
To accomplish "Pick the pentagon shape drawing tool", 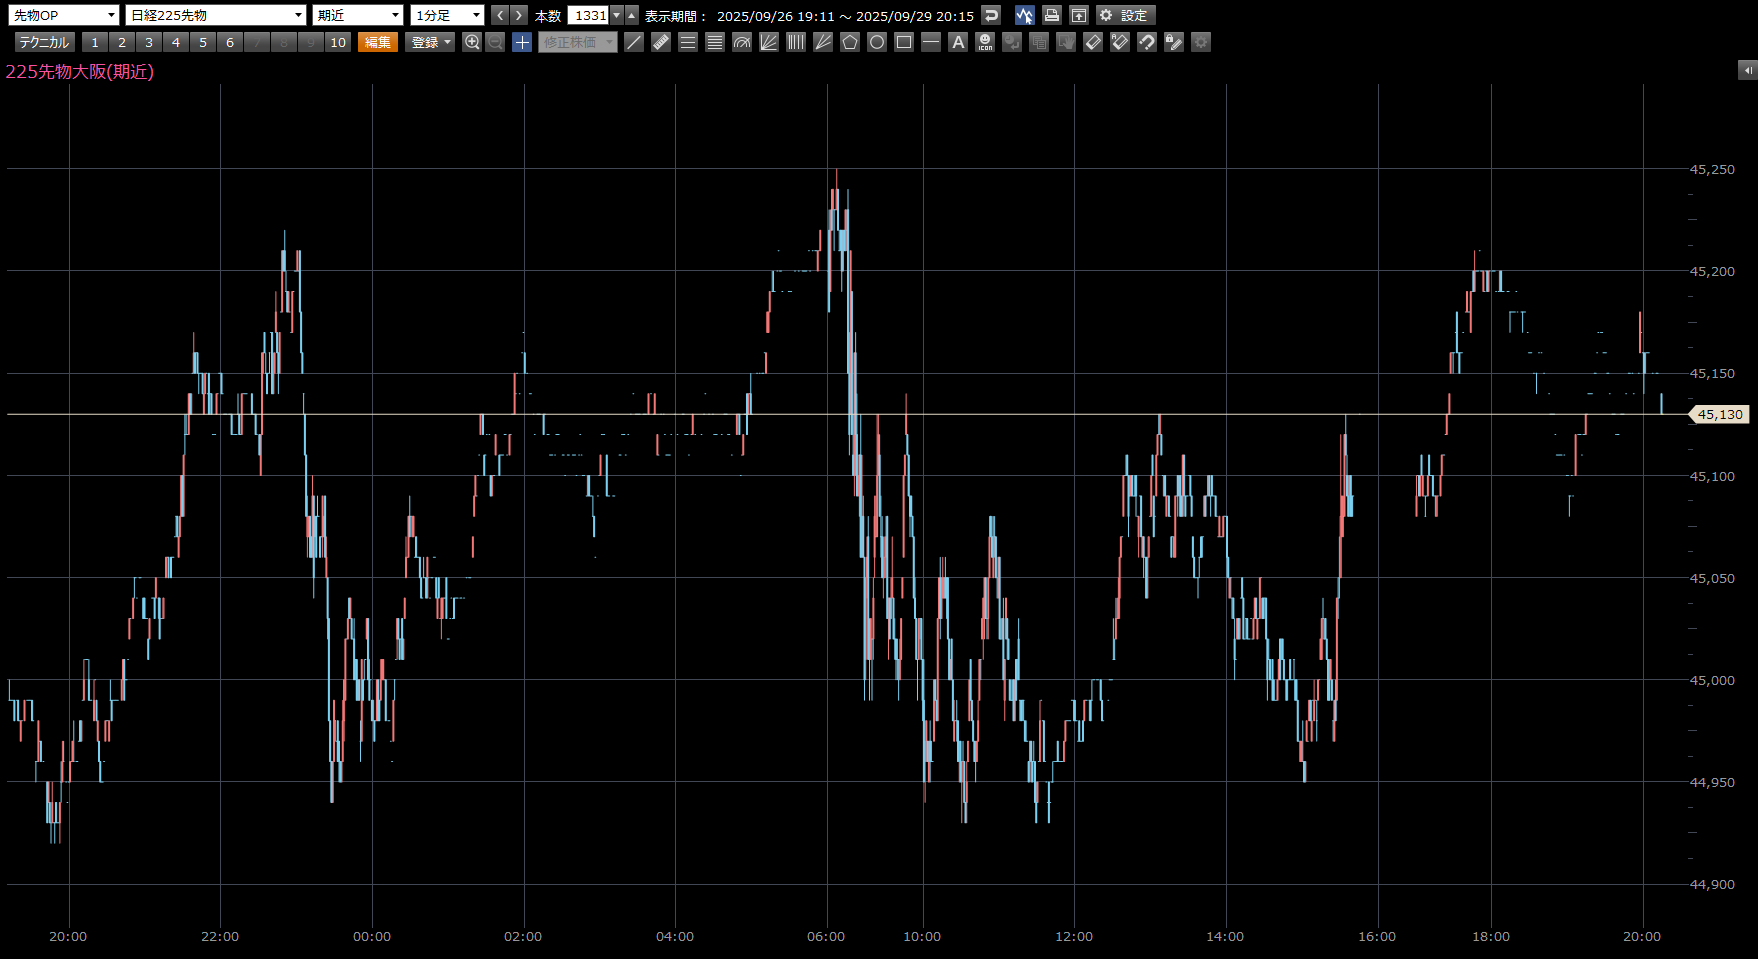I will [850, 42].
